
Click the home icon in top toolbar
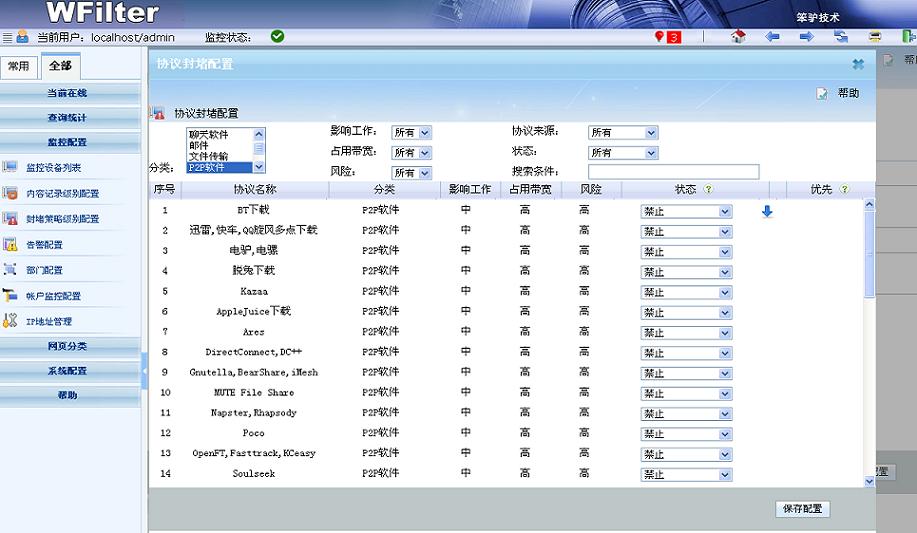pyautogui.click(x=739, y=37)
